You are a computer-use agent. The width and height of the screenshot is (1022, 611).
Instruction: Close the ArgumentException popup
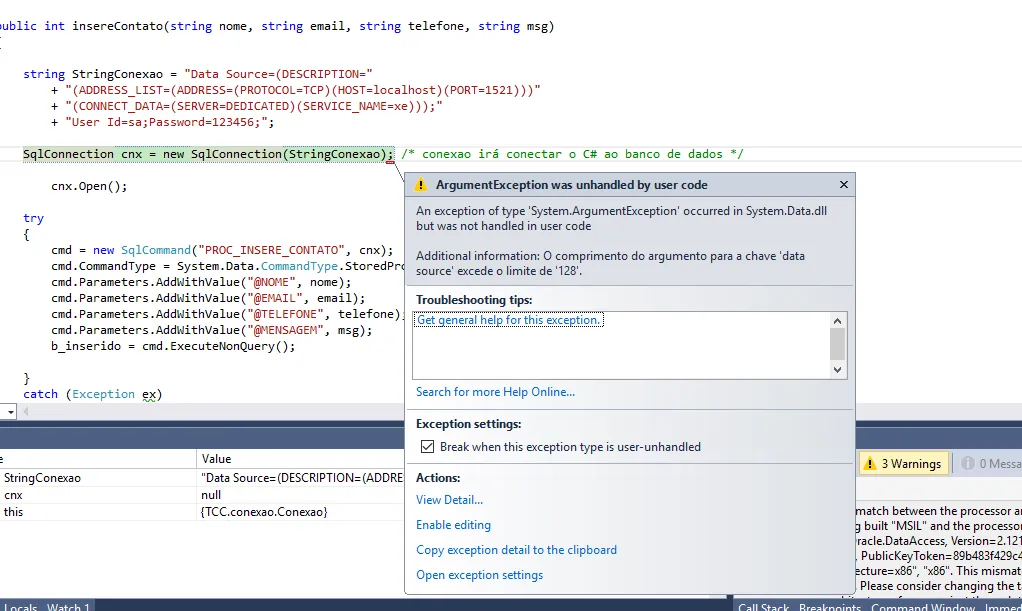[843, 185]
